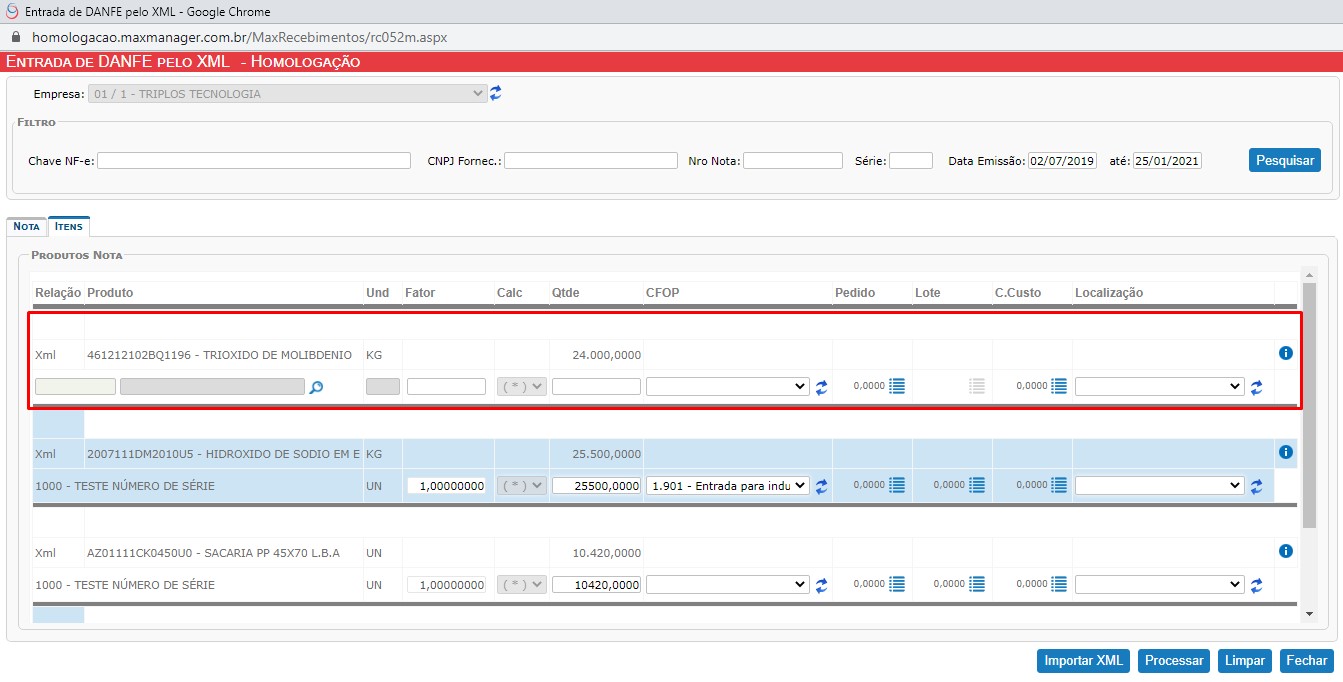The height and width of the screenshot is (682, 1343).
Task: Open info icon for TRIOXIDO DE MOLIBDENIO
Action: click(1286, 353)
